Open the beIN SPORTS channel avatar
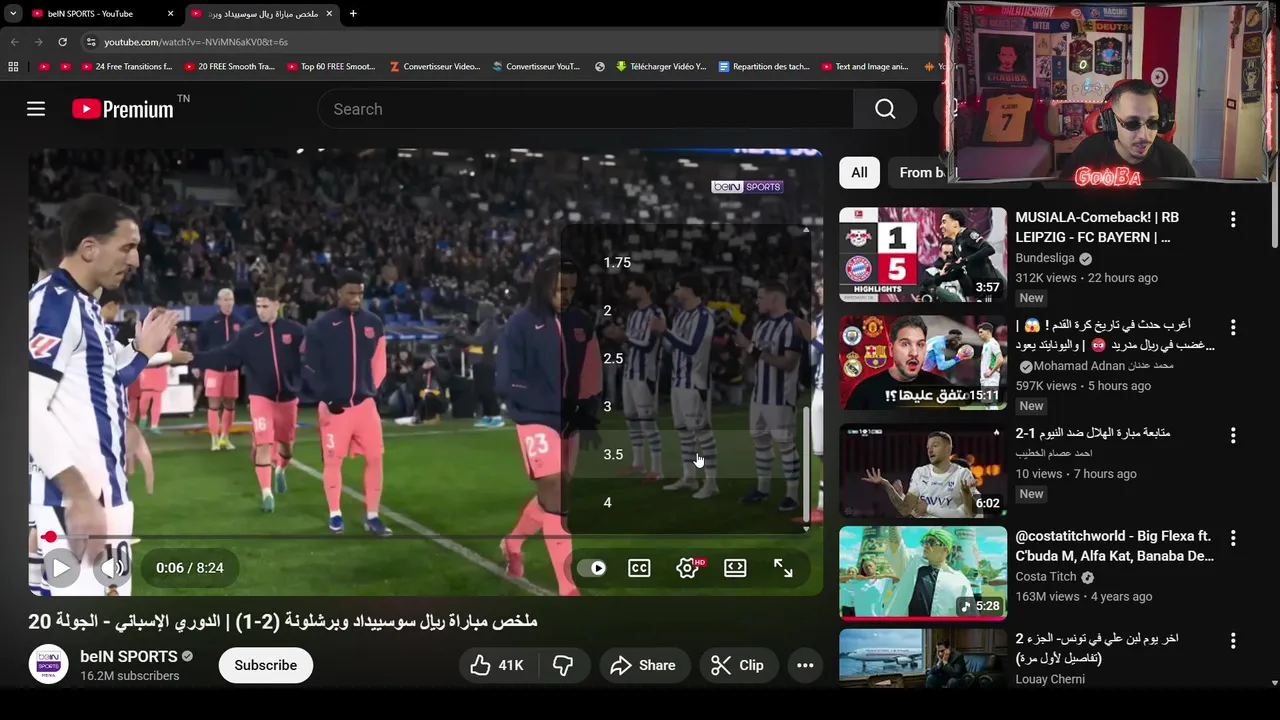The image size is (1280, 720). click(48, 665)
